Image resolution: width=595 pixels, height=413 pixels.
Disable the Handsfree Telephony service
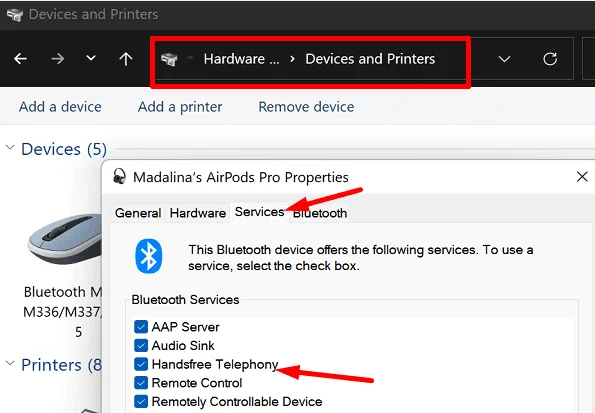[141, 364]
